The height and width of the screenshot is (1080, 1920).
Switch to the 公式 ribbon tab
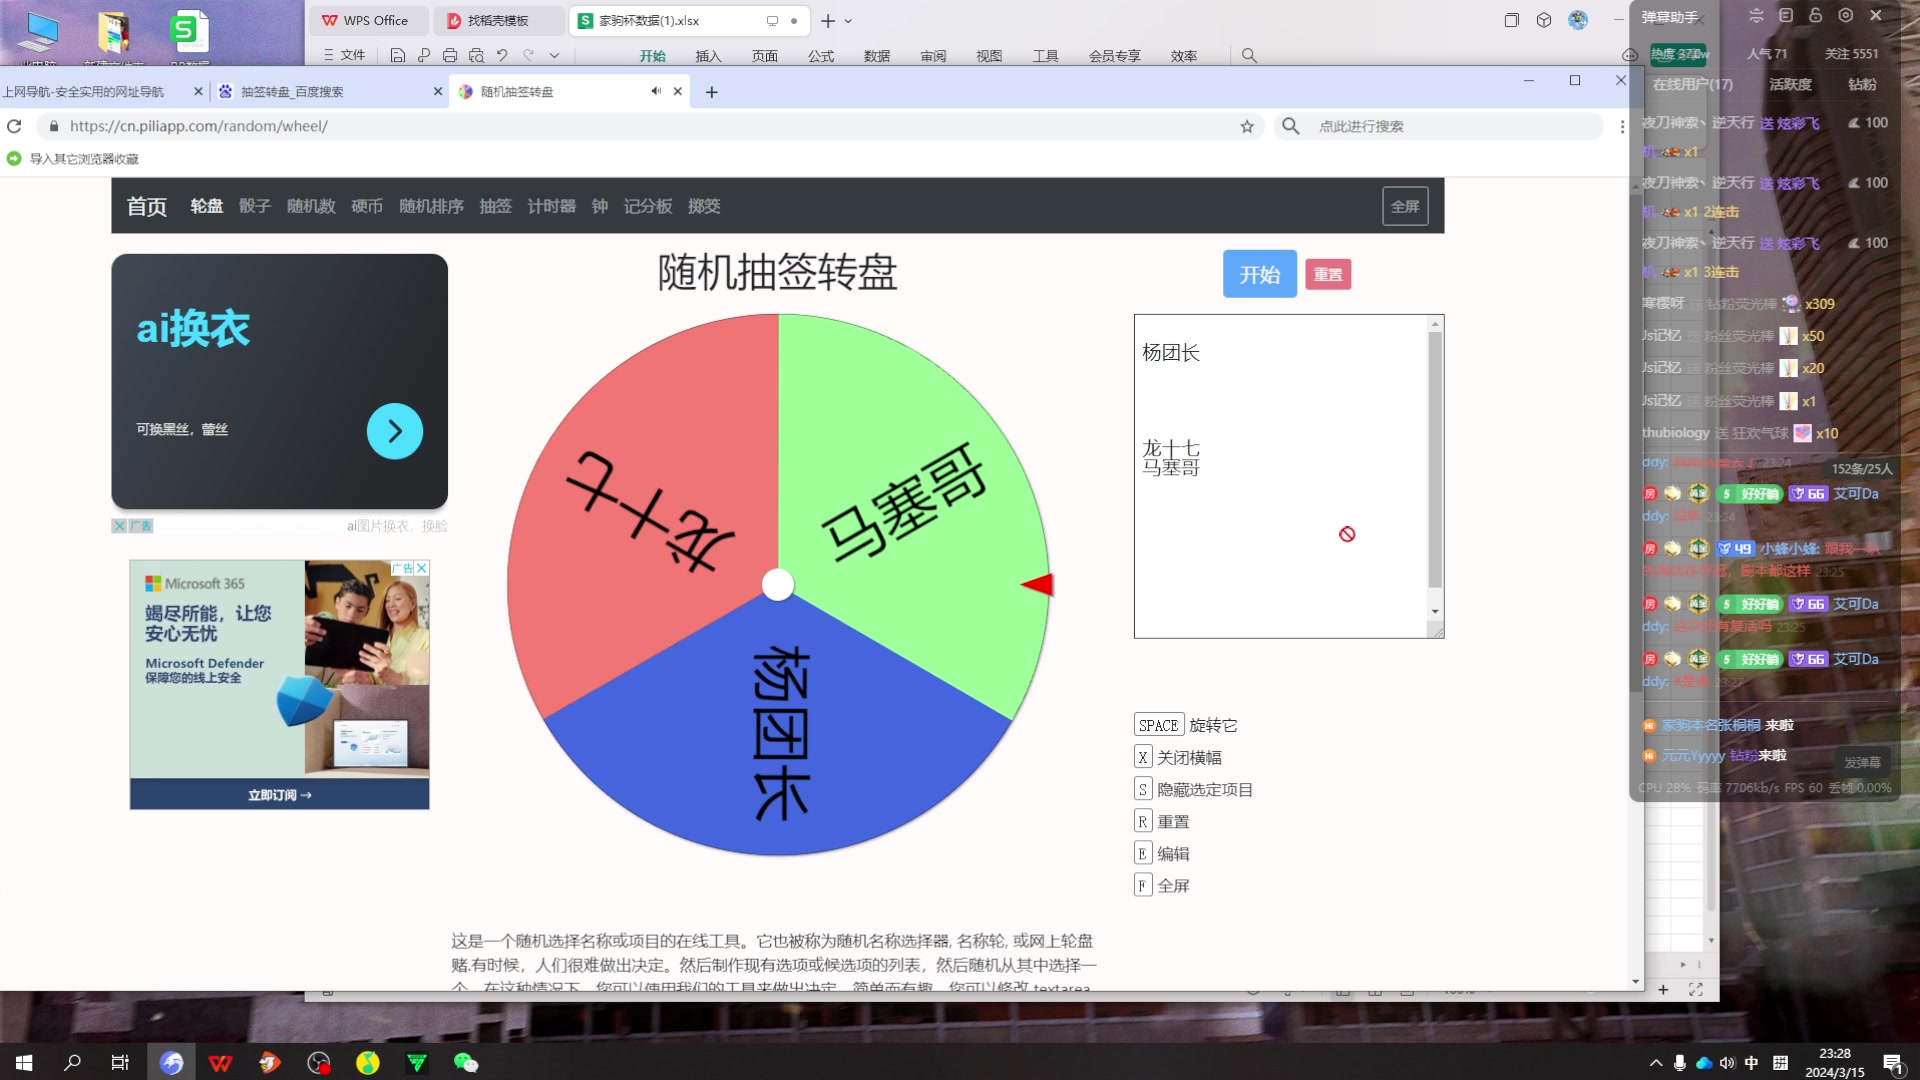point(821,56)
